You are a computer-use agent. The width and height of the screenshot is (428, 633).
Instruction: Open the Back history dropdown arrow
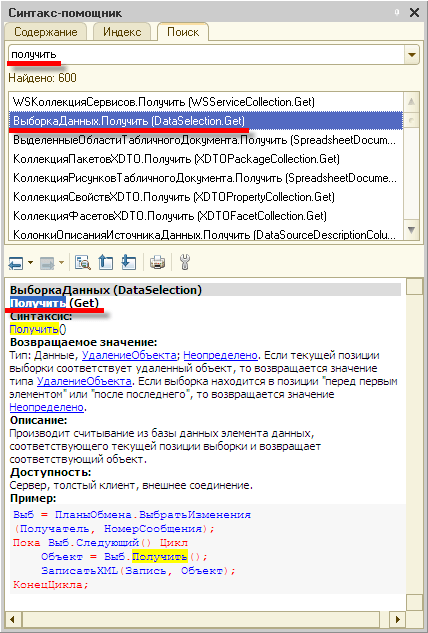[31, 263]
